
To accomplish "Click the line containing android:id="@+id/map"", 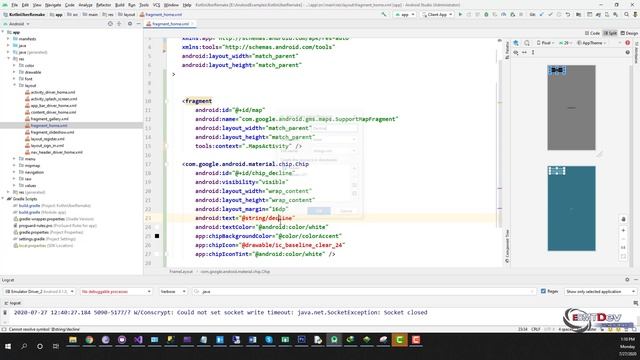I will (230, 110).
